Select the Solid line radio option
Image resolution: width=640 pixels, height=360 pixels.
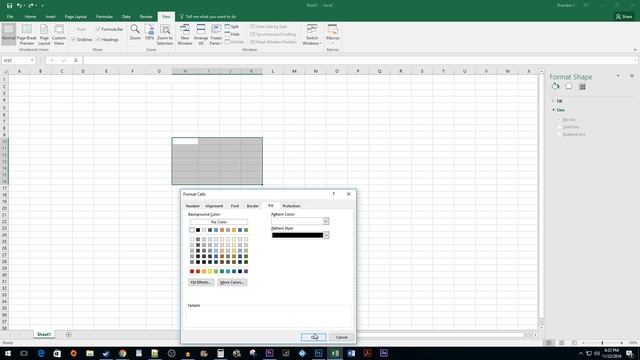tap(560, 127)
